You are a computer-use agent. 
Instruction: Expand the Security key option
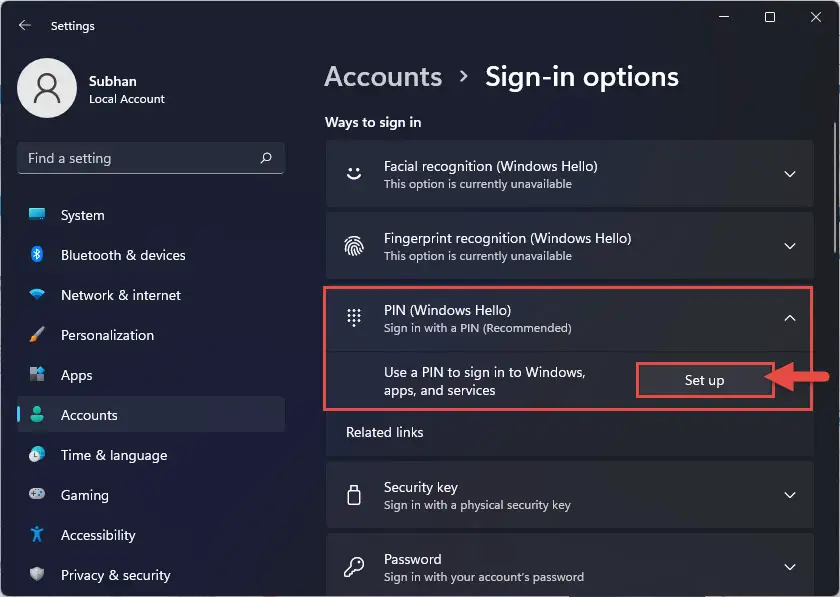click(788, 495)
